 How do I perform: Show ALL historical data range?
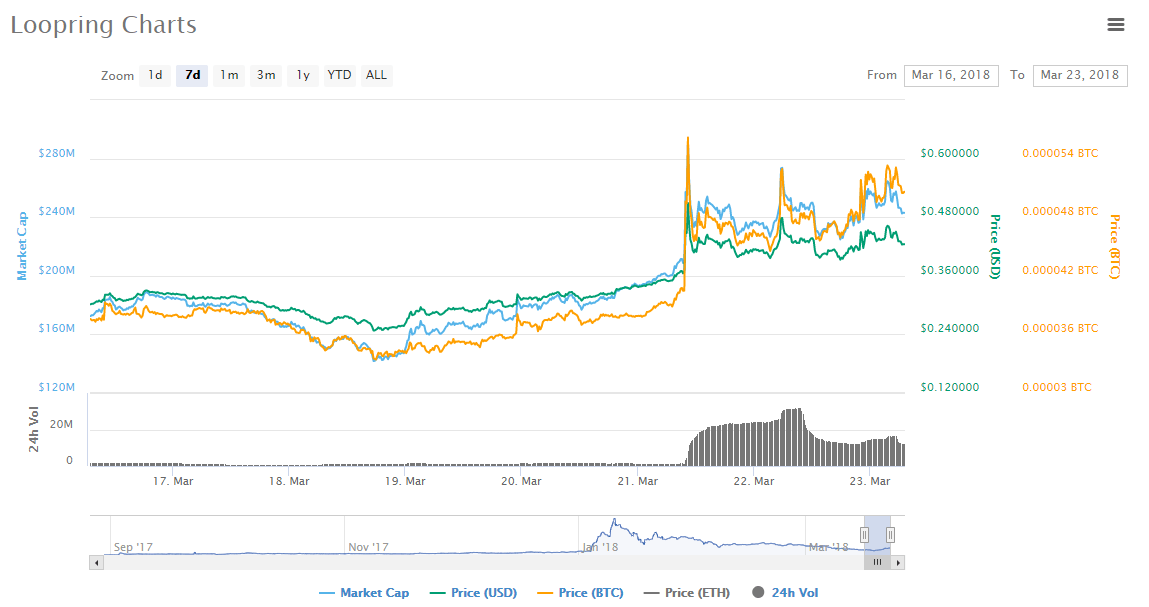376,75
